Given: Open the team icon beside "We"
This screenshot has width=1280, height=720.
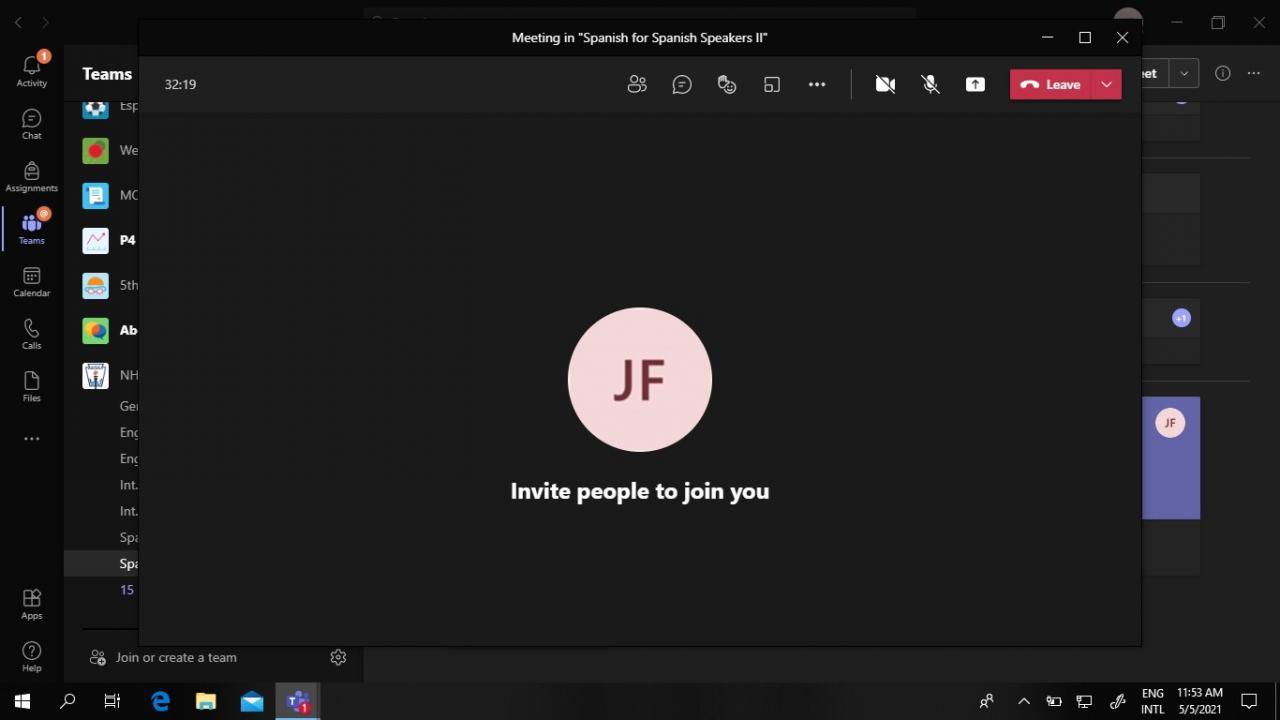Looking at the screenshot, I should click(96, 150).
